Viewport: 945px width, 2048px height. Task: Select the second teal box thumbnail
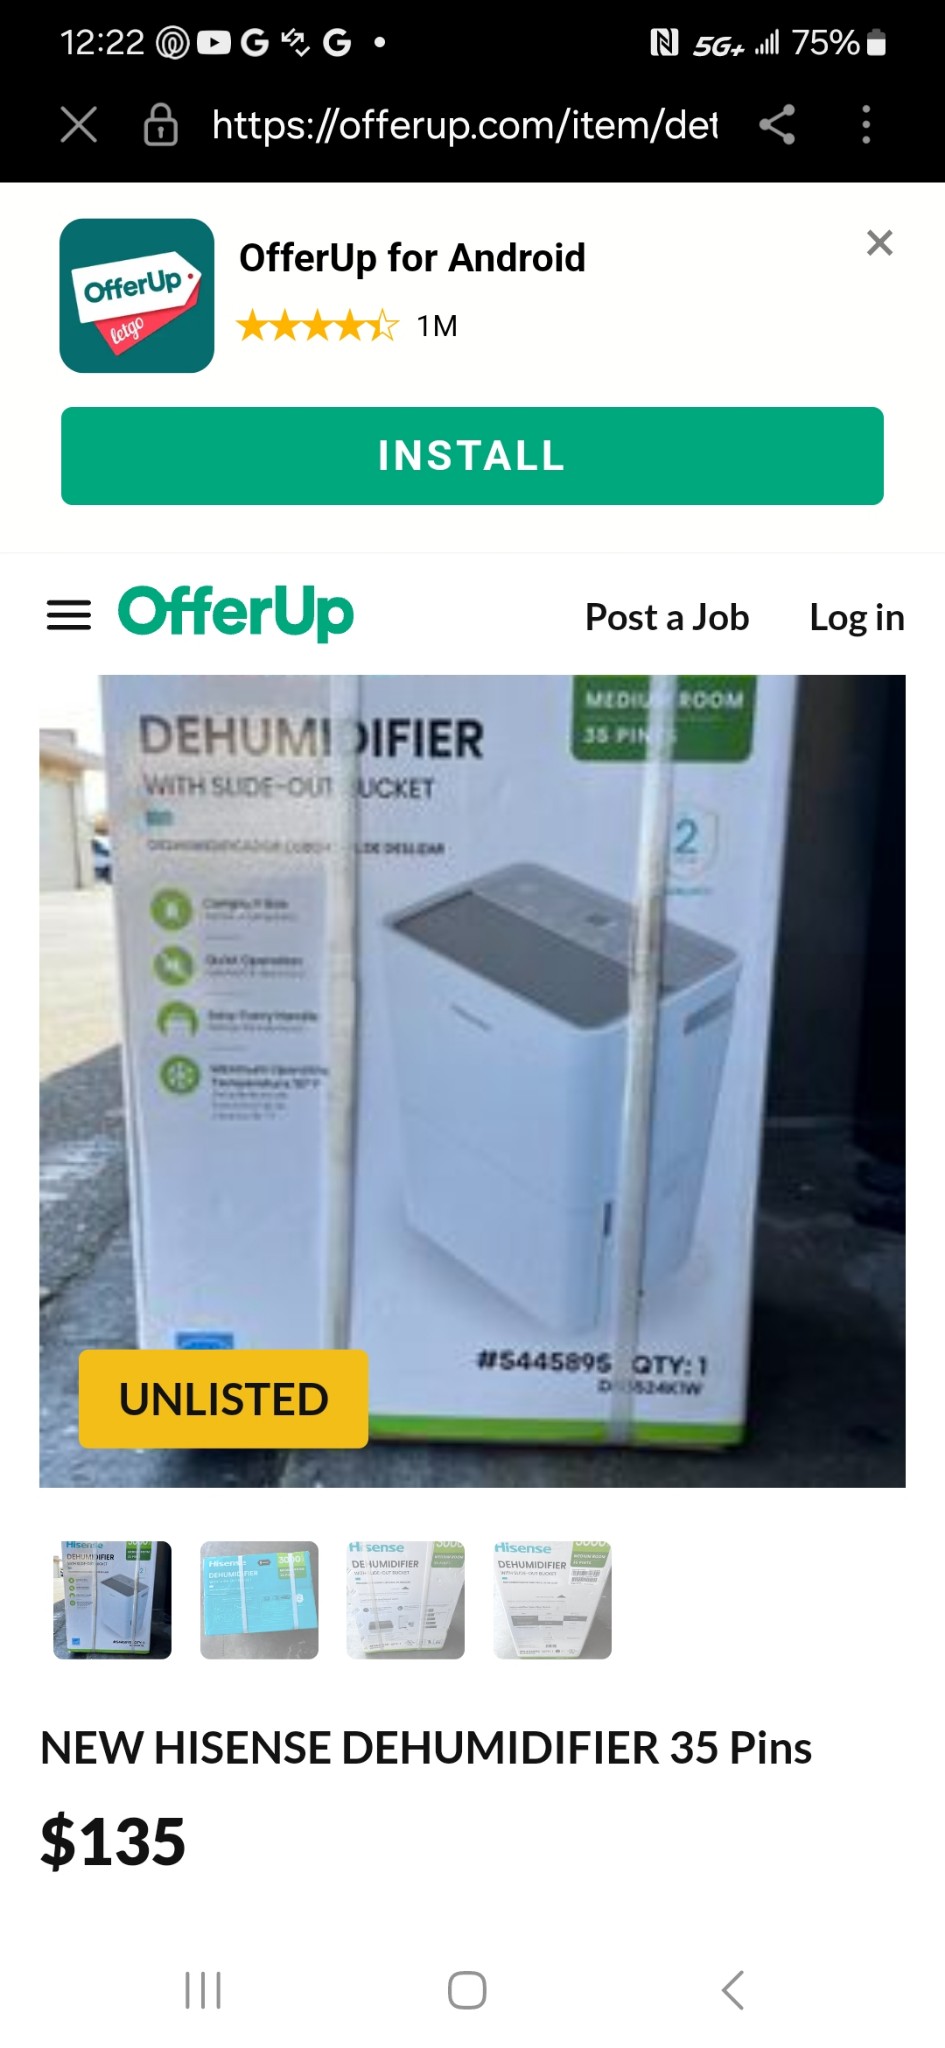point(259,1600)
